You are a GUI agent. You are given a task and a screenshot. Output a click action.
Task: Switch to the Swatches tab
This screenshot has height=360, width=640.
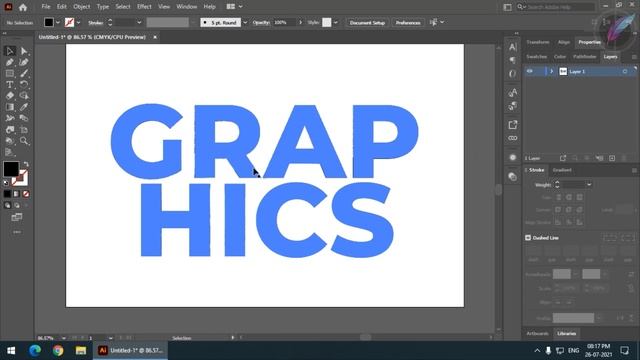[537, 57]
